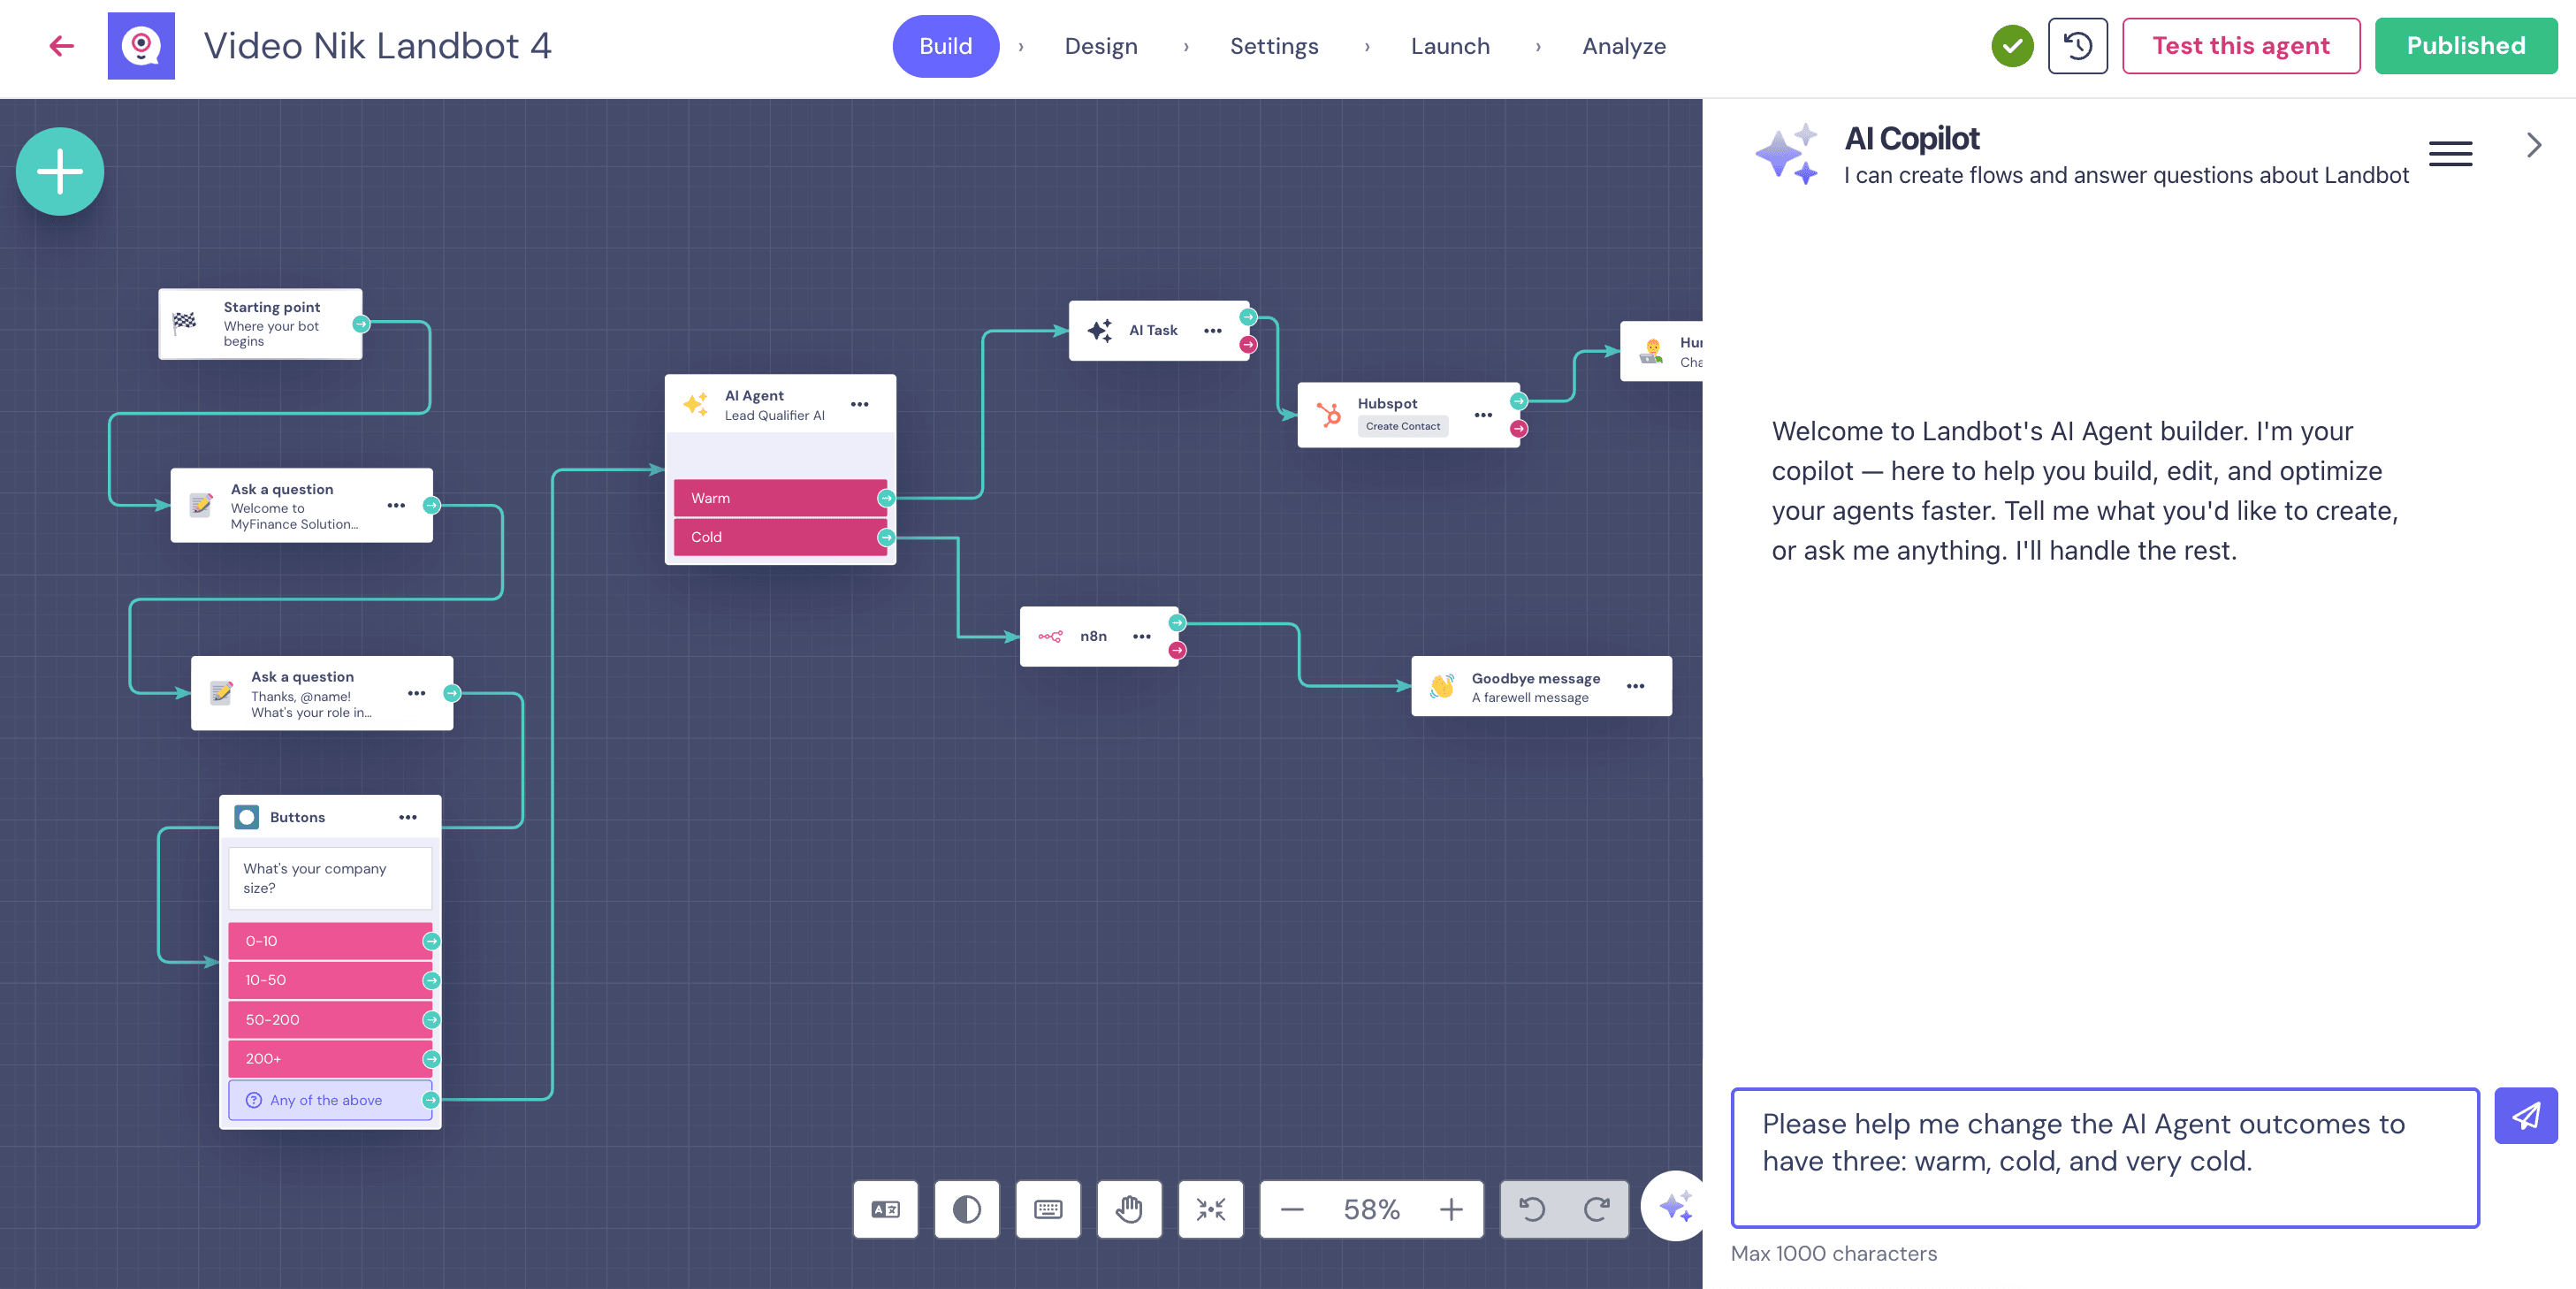Open the Analyze section
This screenshot has width=2576, height=1289.
pyautogui.click(x=1623, y=46)
